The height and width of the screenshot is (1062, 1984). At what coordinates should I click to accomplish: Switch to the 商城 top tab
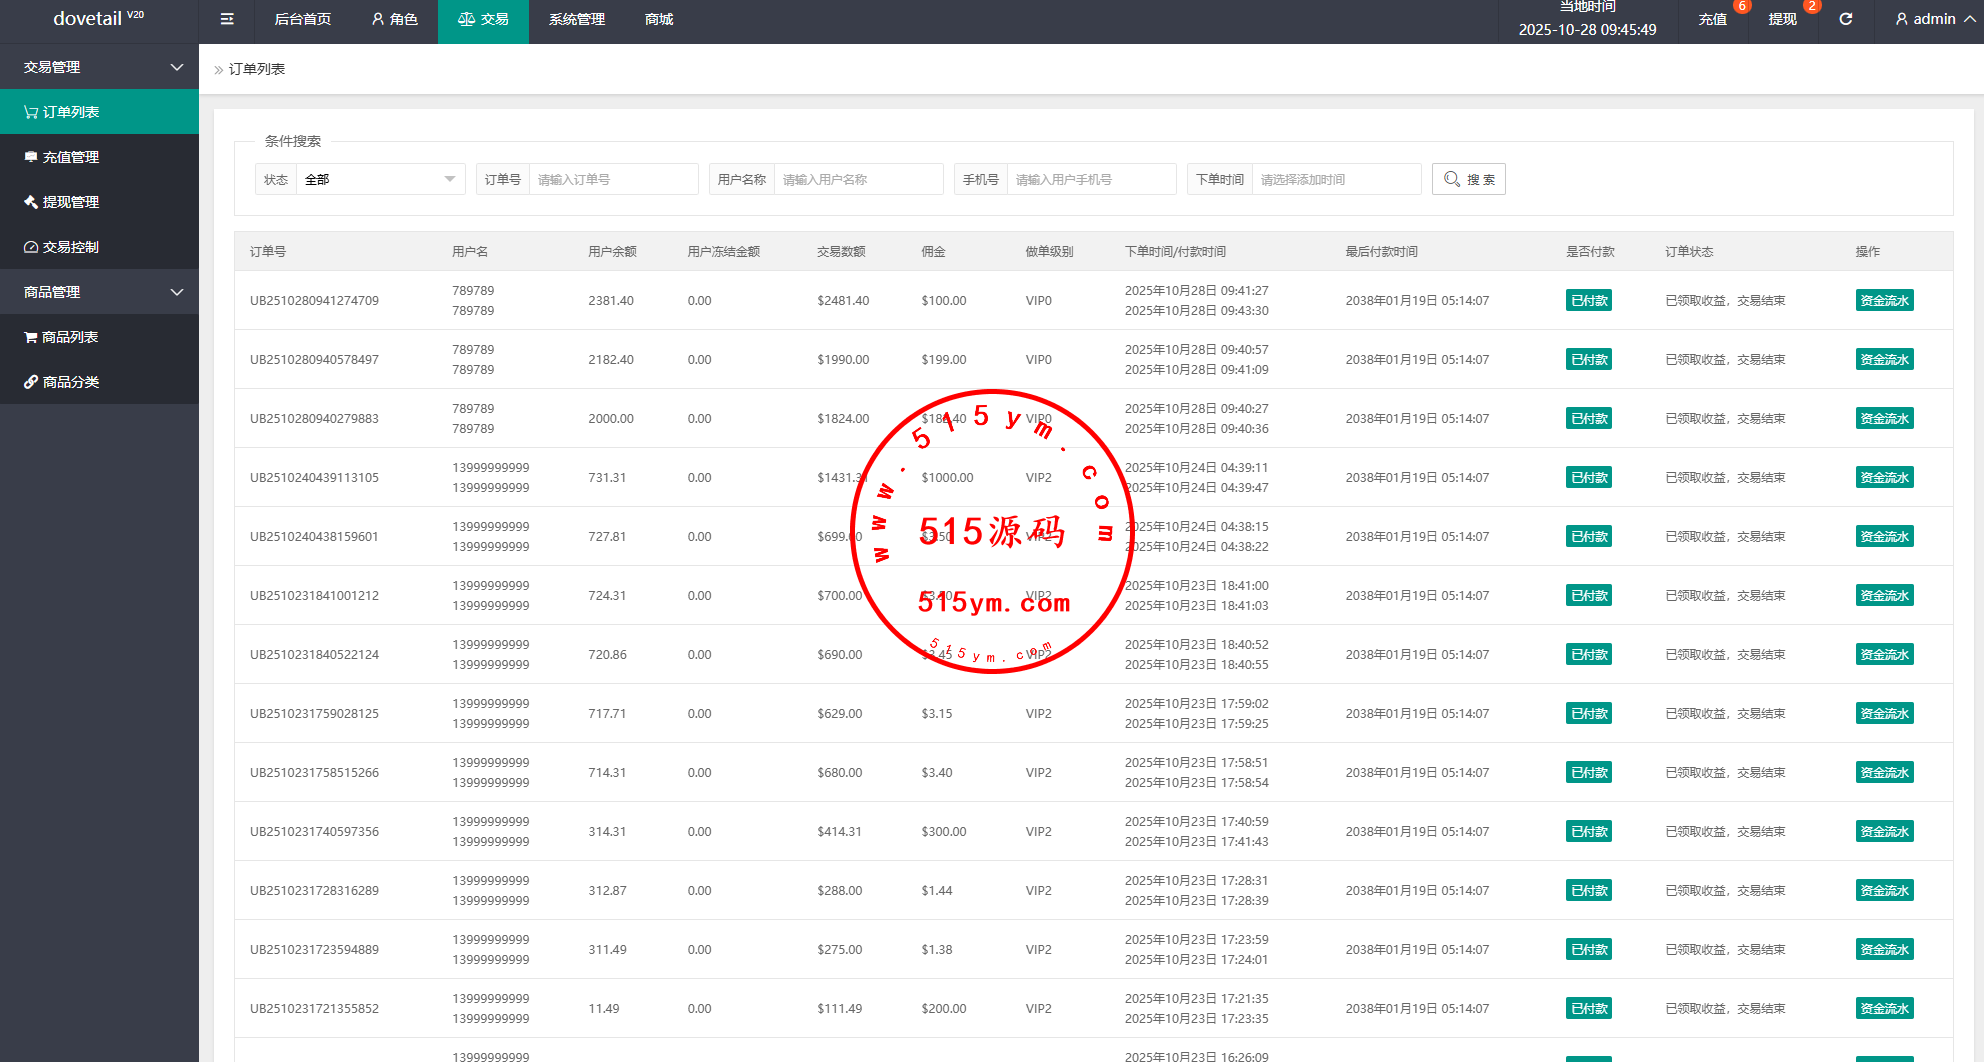(x=659, y=19)
